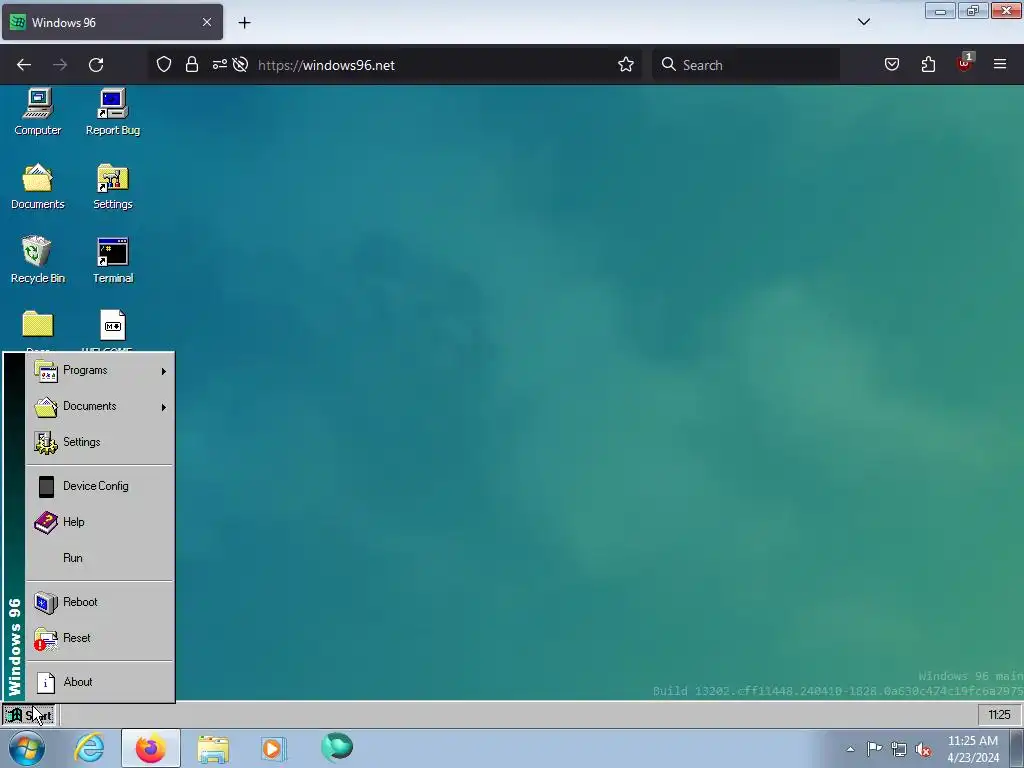This screenshot has height=768, width=1024.
Task: Open Help from the Start menu
Action: point(100,522)
